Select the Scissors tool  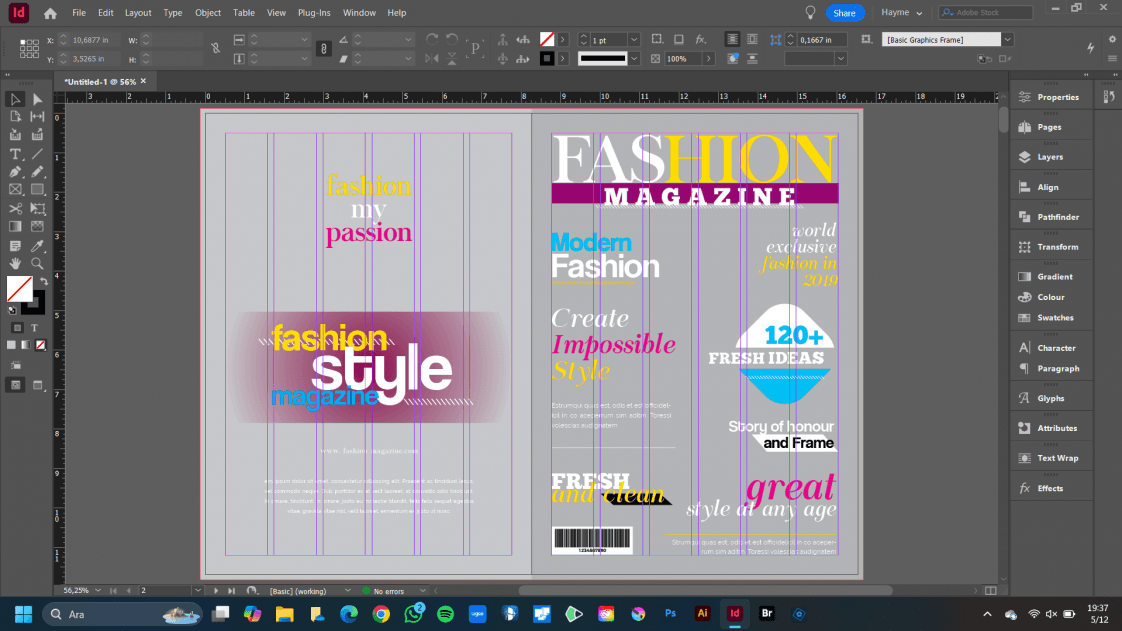(15, 208)
